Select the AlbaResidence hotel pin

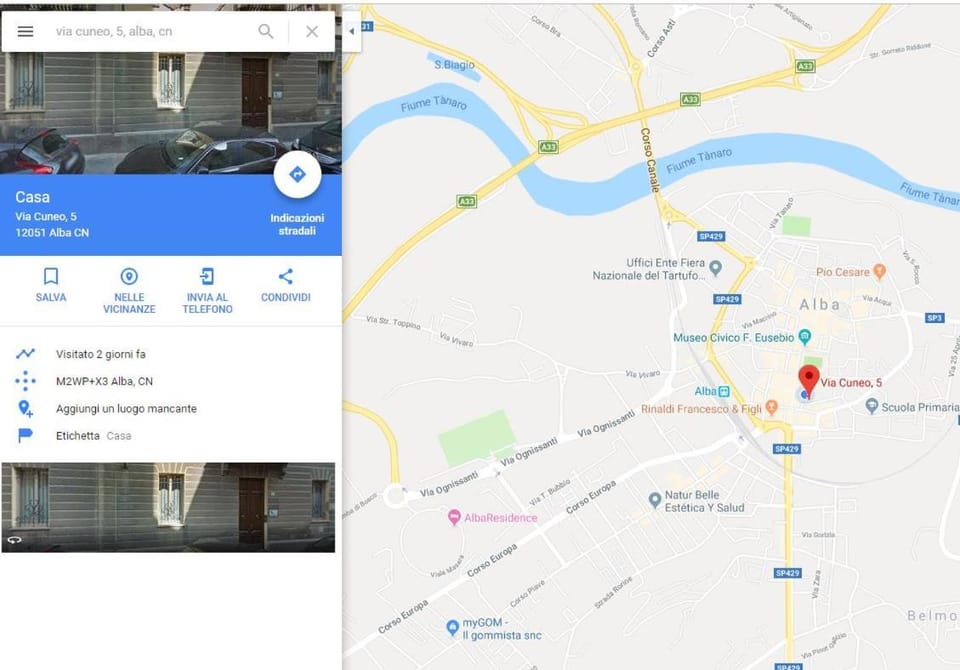454,518
